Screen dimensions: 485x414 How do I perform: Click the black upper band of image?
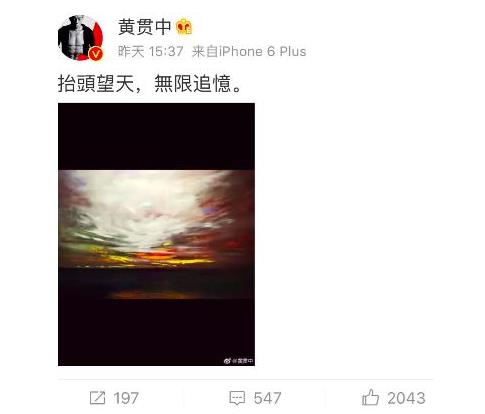pos(156,136)
